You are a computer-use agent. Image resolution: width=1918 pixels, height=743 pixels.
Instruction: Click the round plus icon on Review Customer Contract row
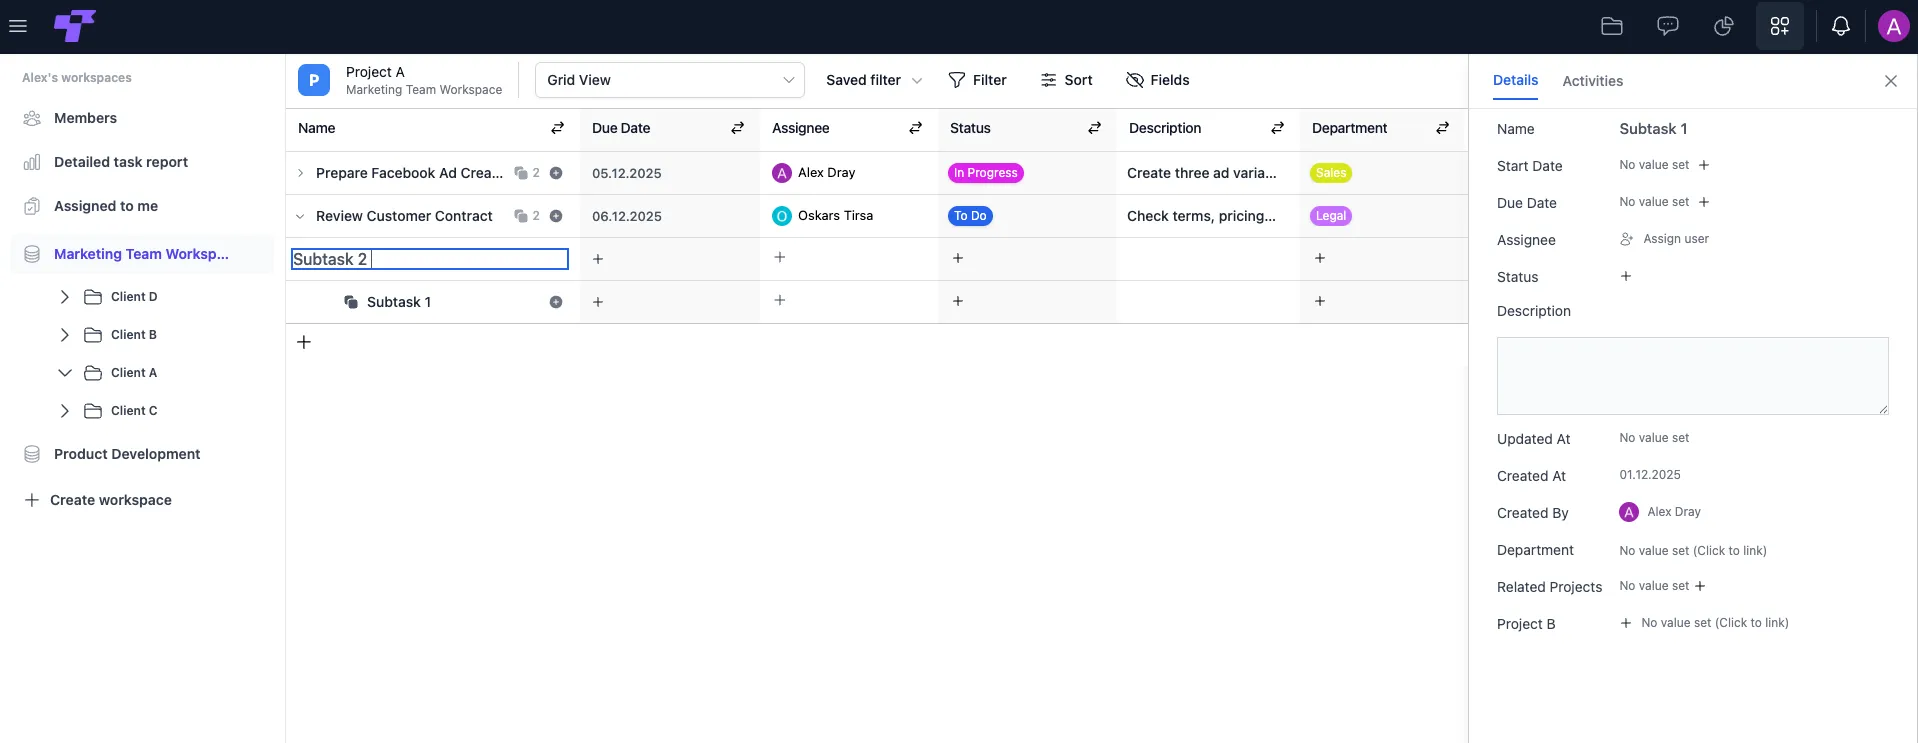point(556,216)
